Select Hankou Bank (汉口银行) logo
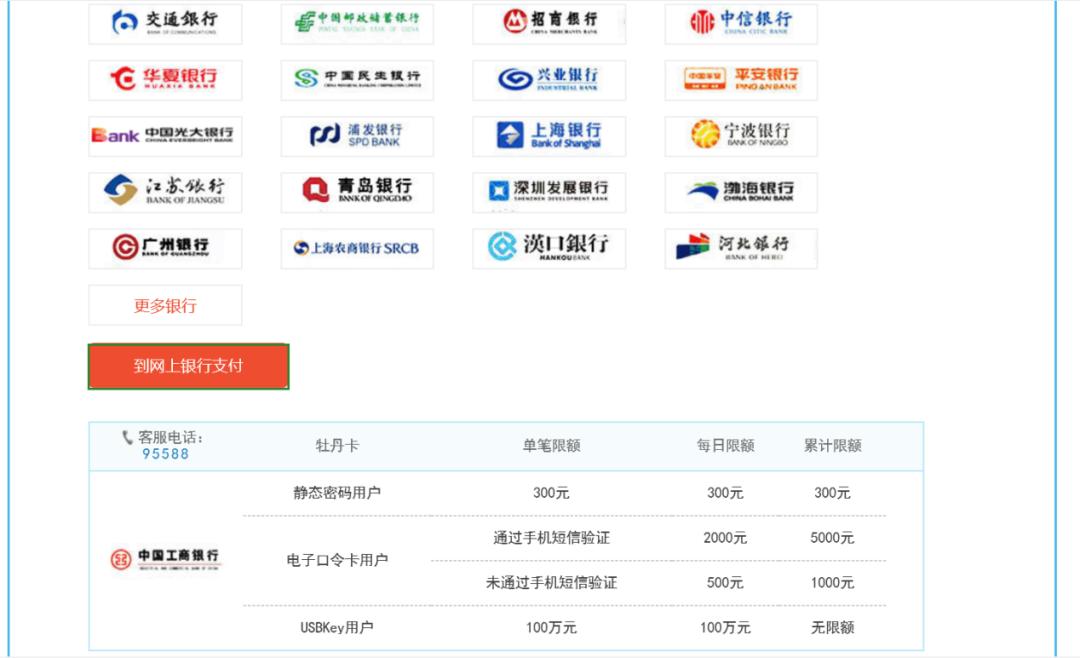 [551, 248]
